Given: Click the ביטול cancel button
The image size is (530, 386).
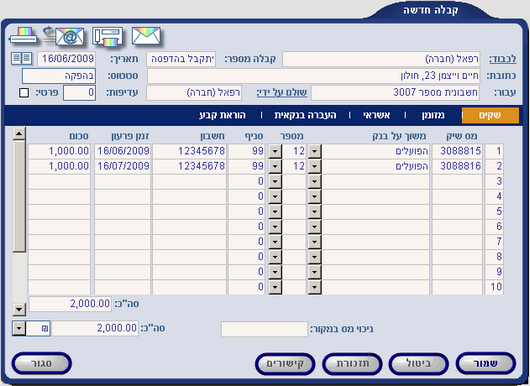Looking at the screenshot, I should click(x=418, y=364).
